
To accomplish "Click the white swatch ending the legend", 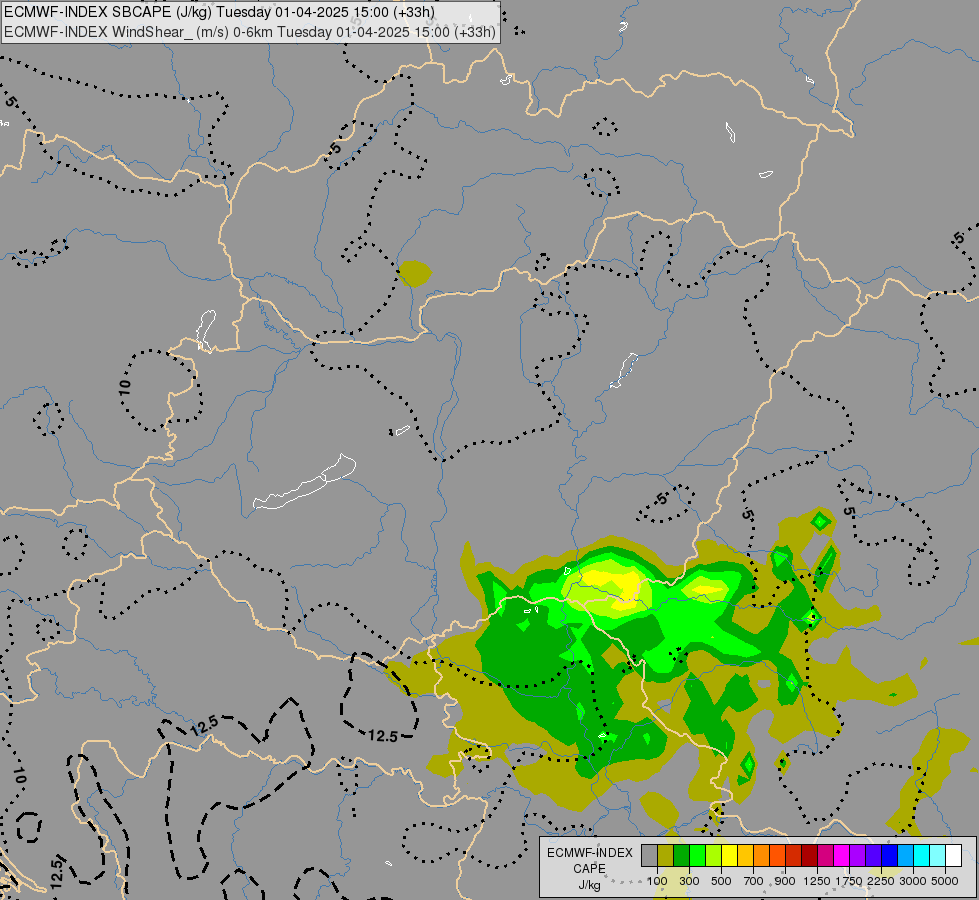I will coord(954,856).
